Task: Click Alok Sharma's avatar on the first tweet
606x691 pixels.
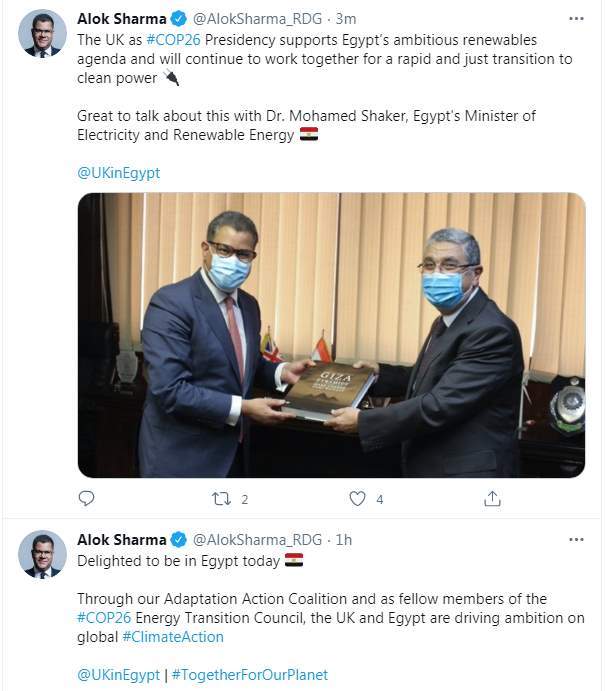Action: click(x=42, y=34)
